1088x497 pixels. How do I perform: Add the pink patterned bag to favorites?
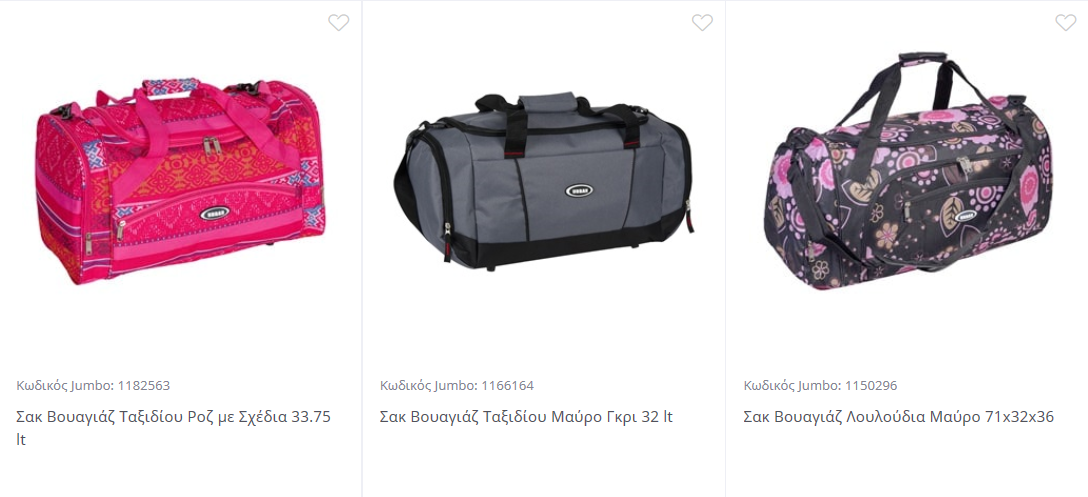tap(339, 23)
